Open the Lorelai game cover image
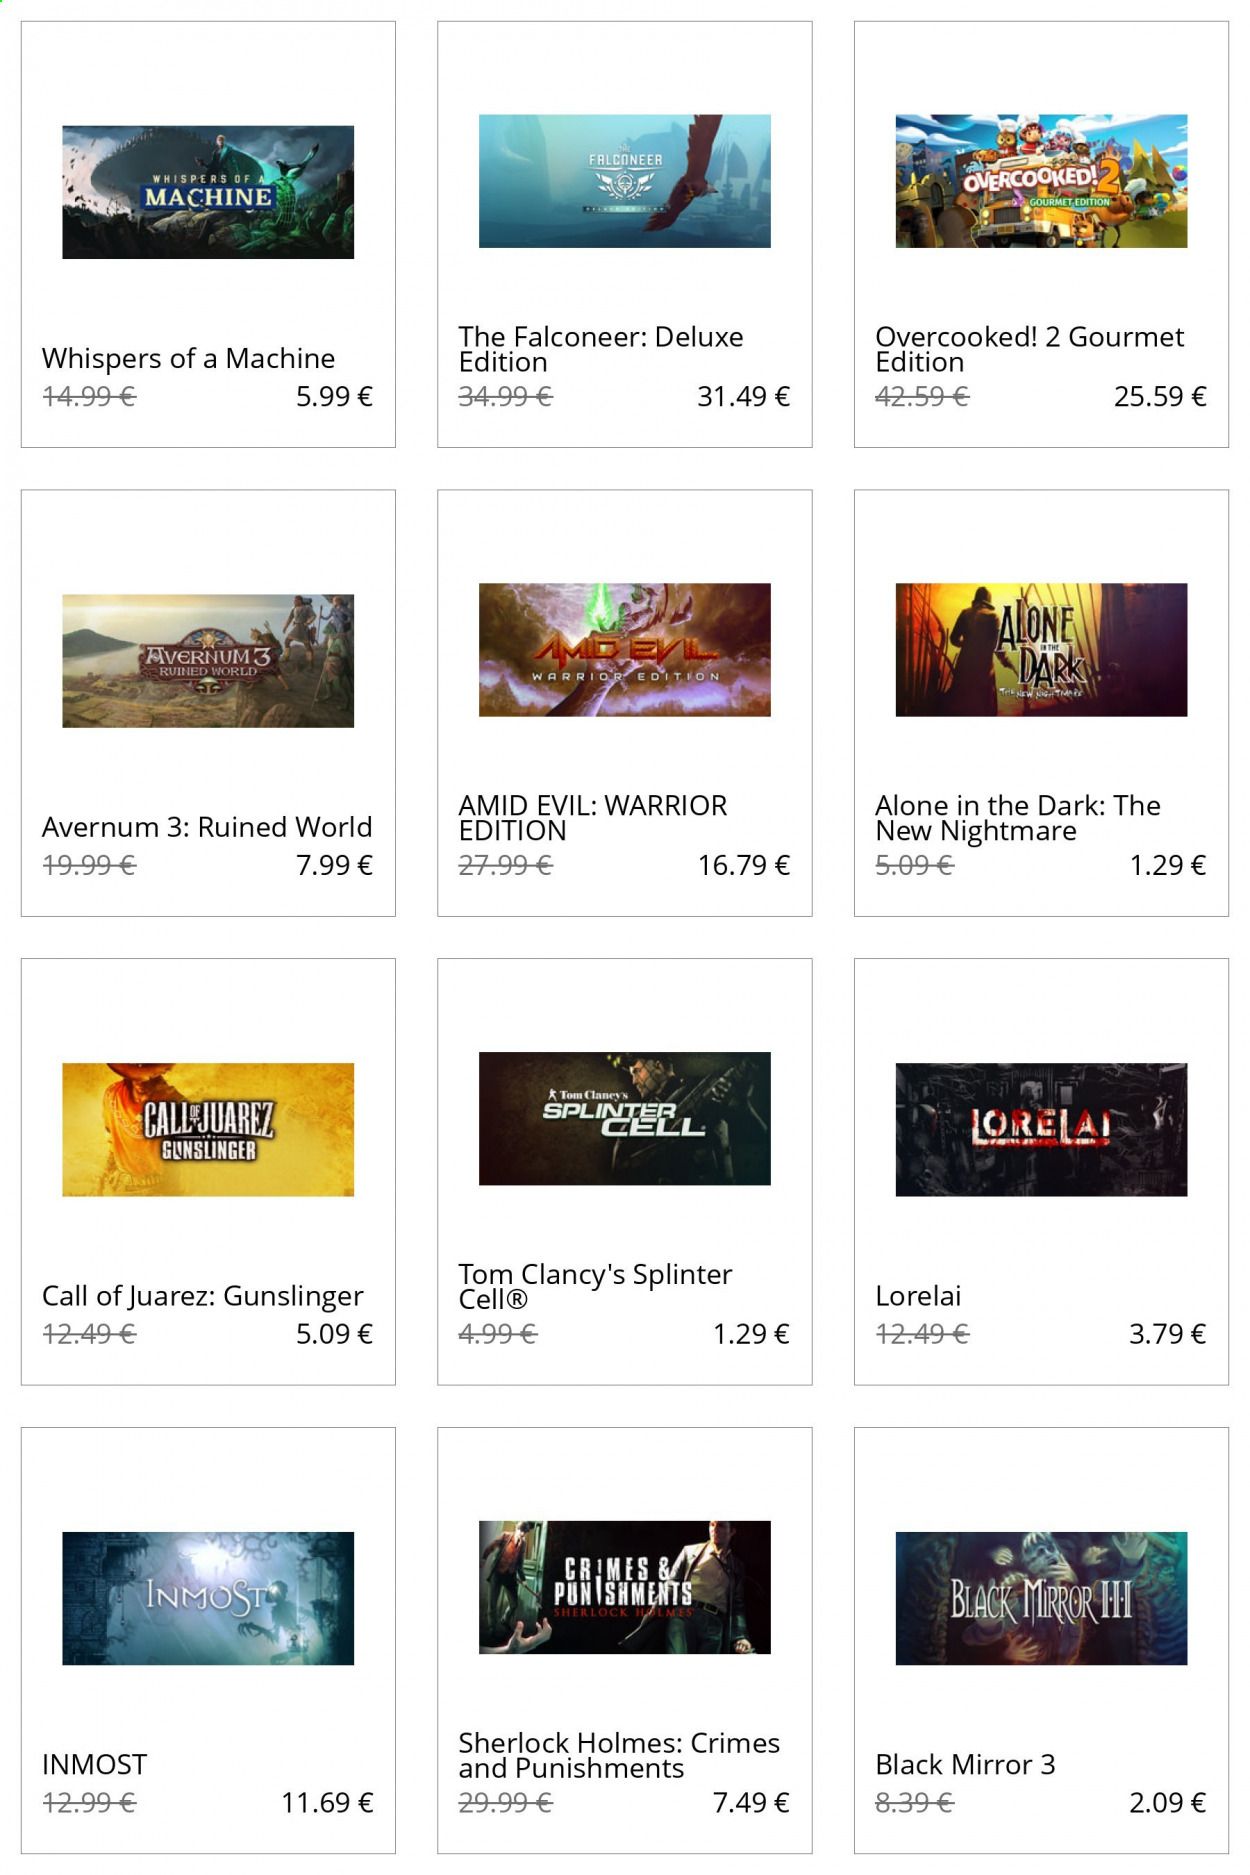Screen dimensions: 1250x1875 [x=1041, y=1130]
